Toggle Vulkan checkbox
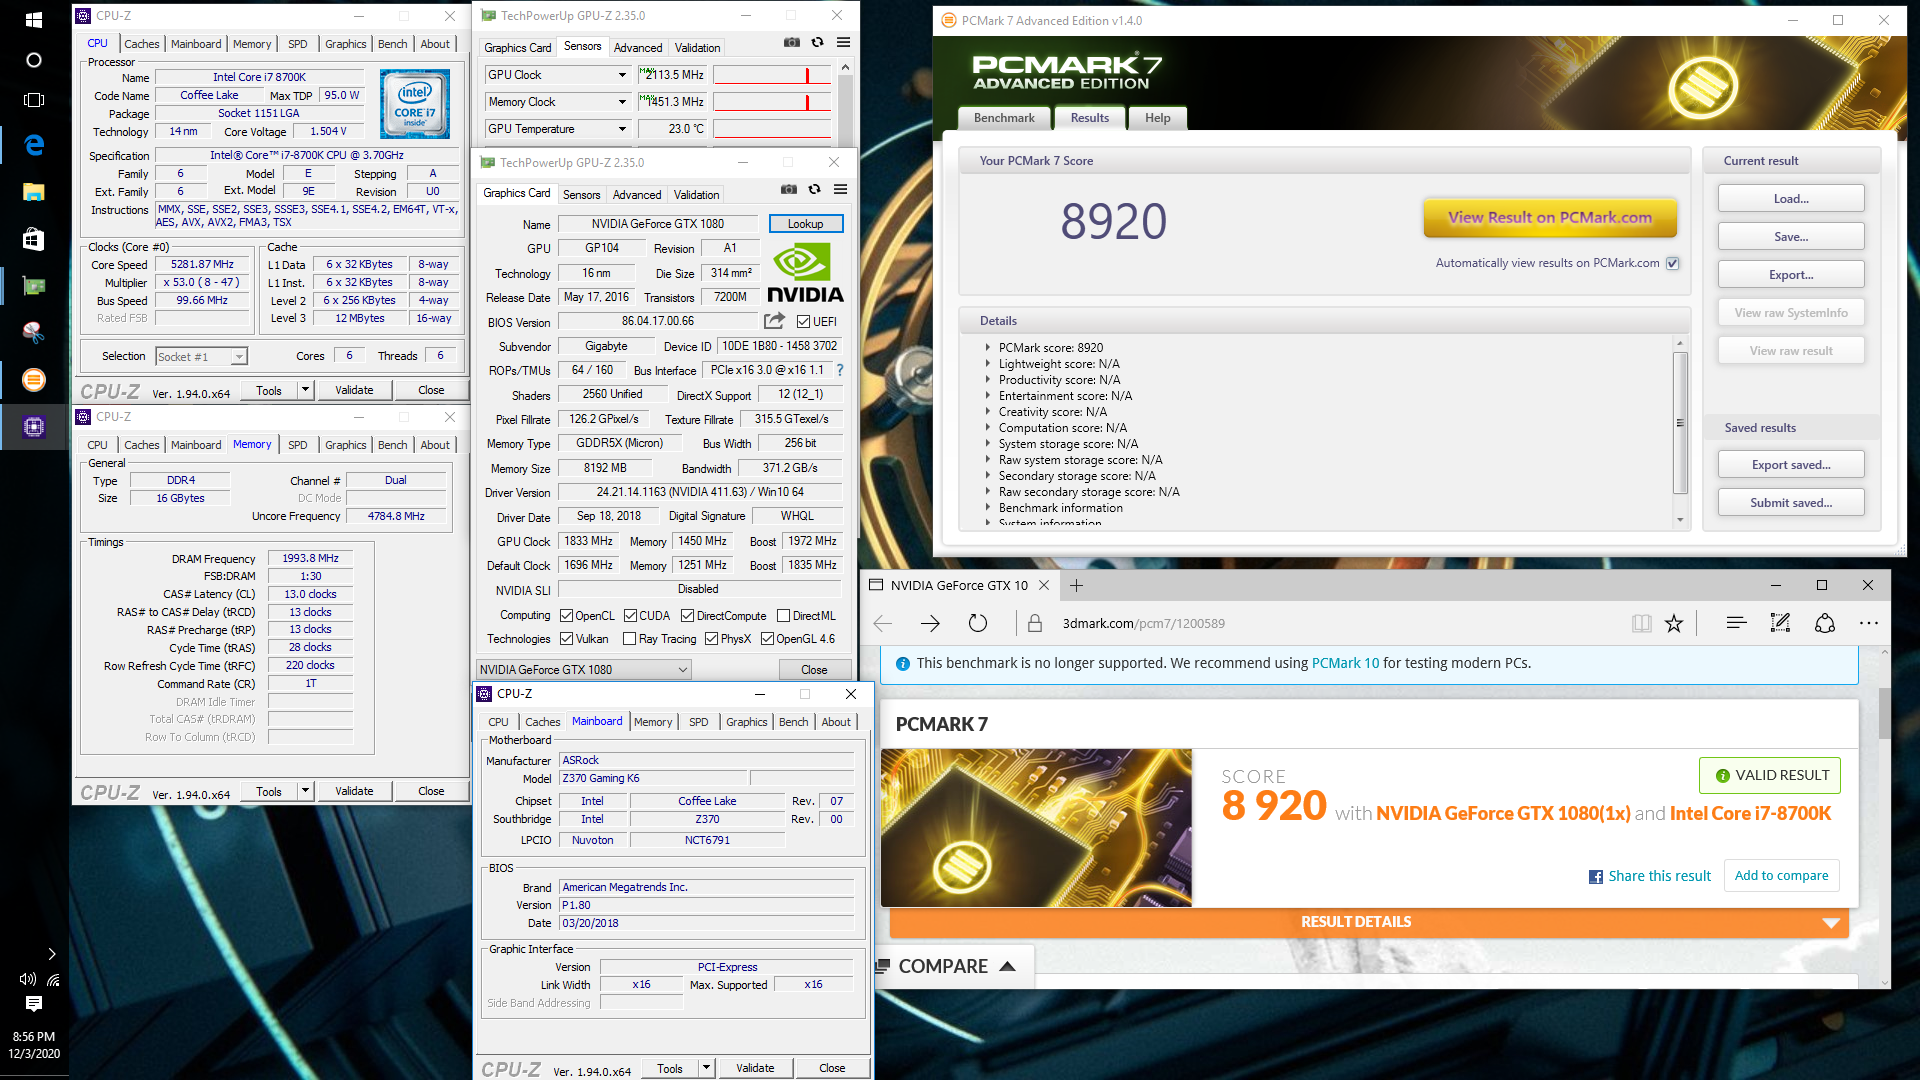 [566, 639]
